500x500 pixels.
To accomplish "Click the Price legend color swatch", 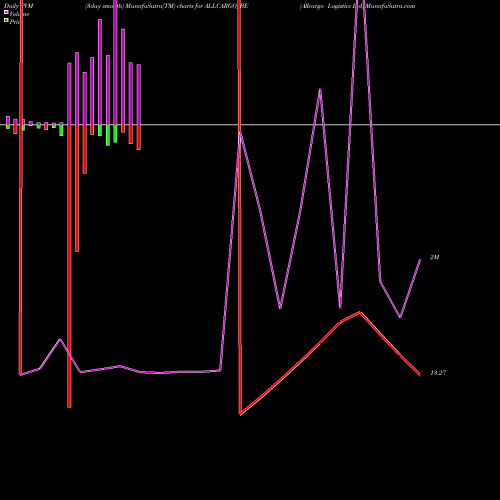I will (x=6, y=20).
